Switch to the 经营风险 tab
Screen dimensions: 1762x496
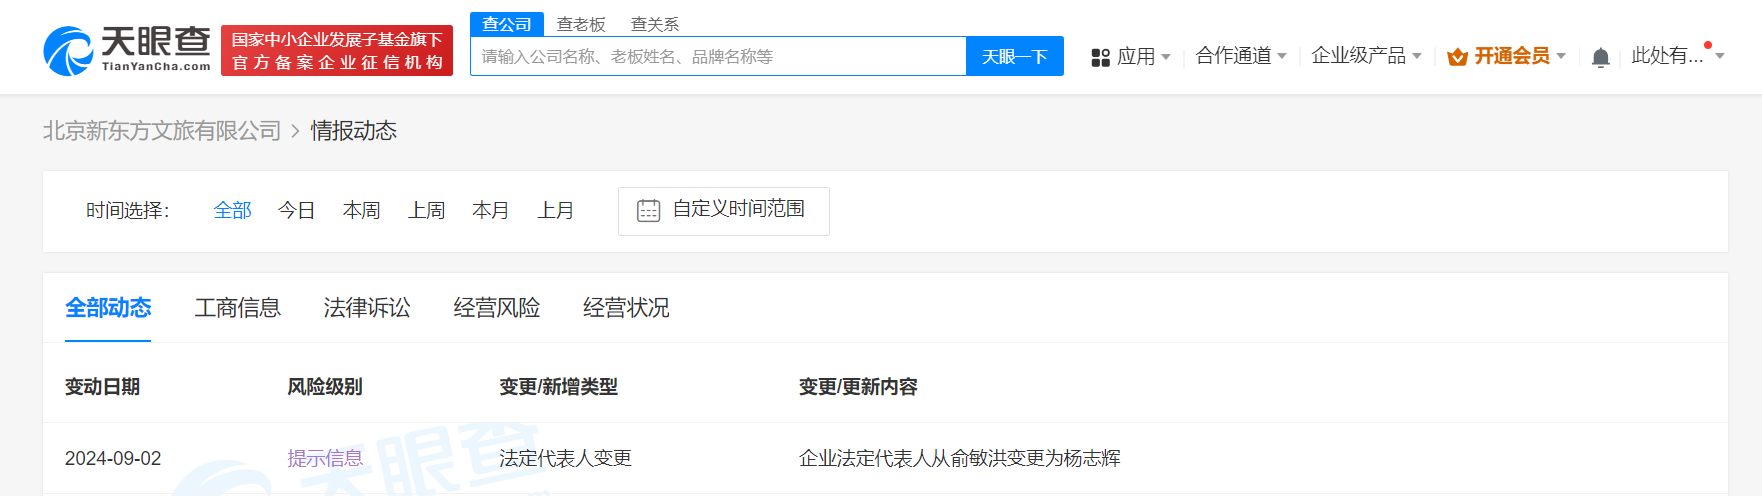(497, 308)
